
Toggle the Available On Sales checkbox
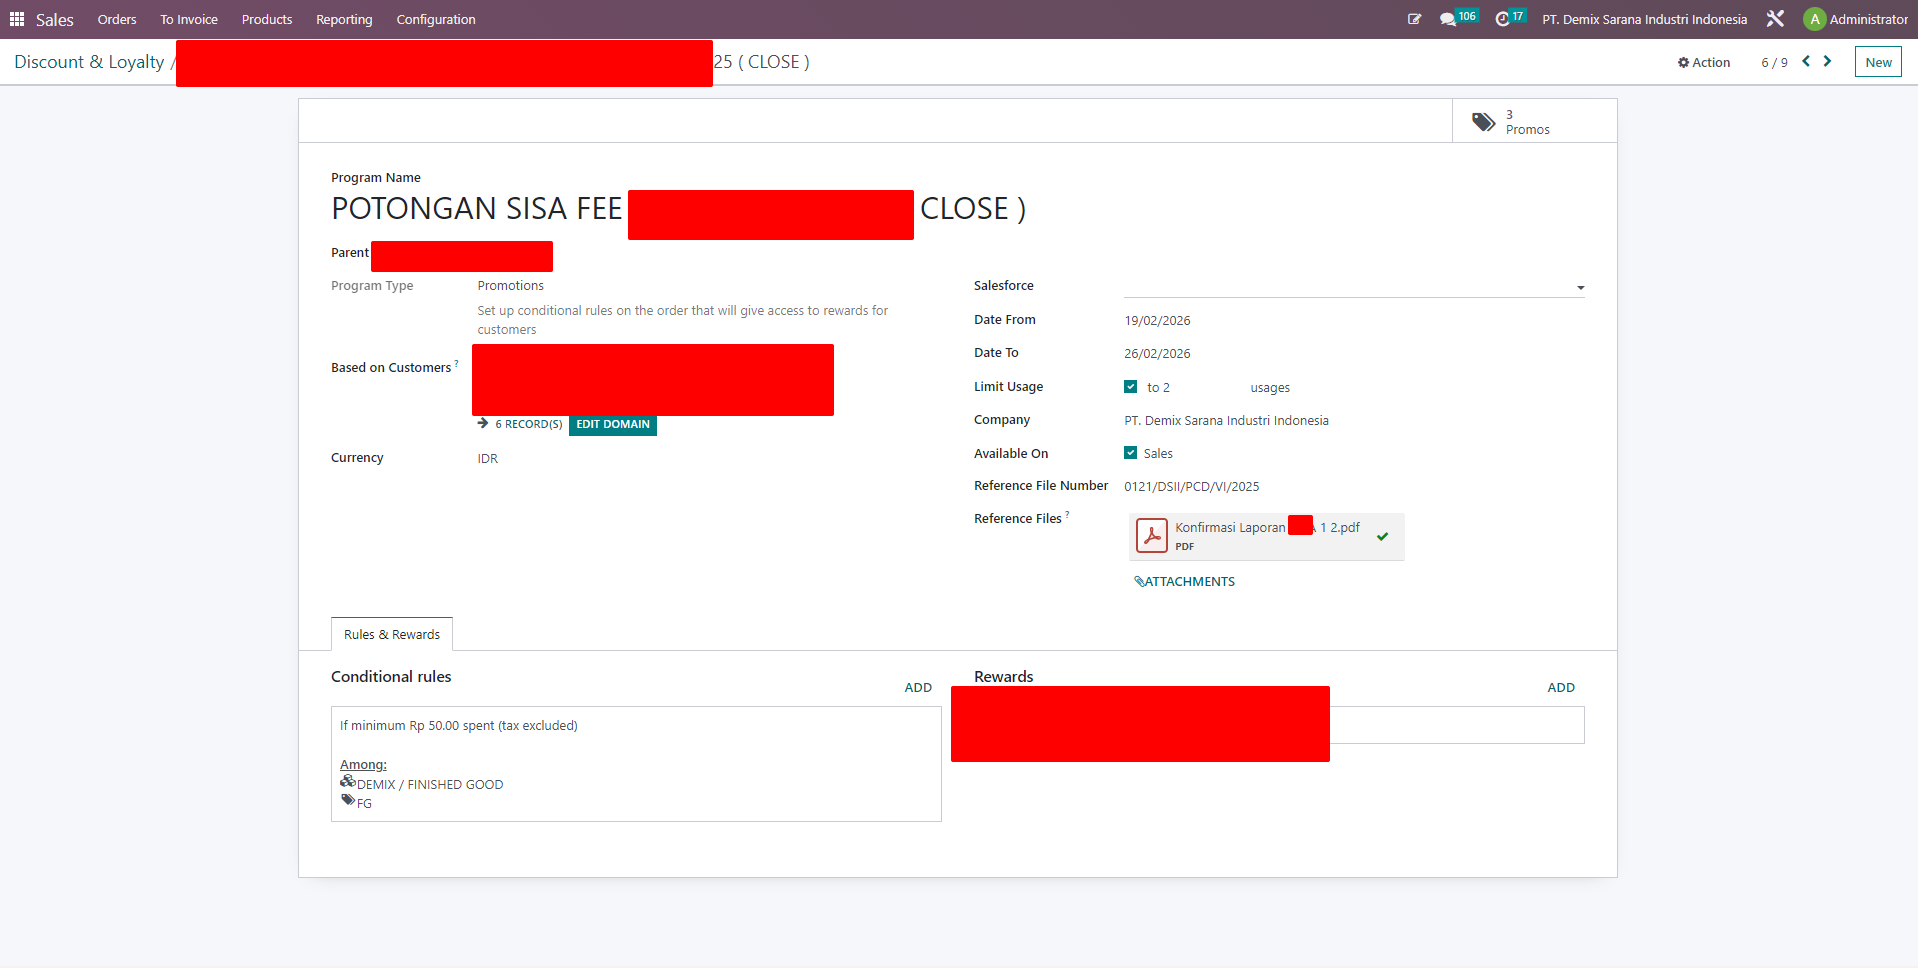[1130, 453]
